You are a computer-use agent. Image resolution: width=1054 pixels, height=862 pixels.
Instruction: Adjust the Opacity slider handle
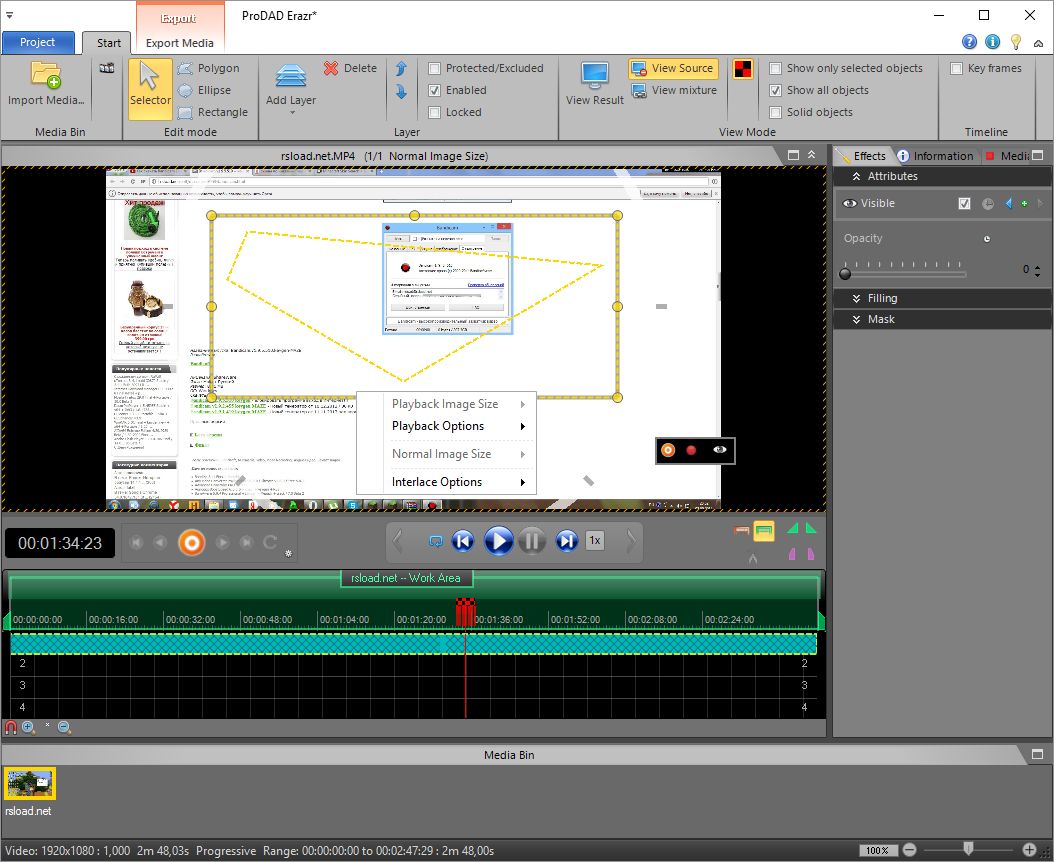(x=845, y=272)
